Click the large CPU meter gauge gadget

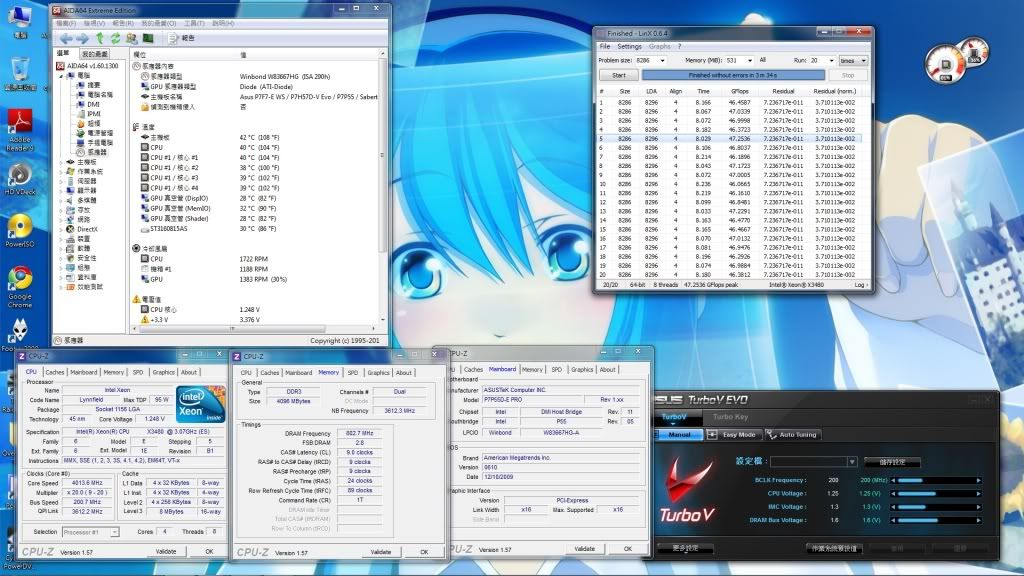(x=945, y=64)
